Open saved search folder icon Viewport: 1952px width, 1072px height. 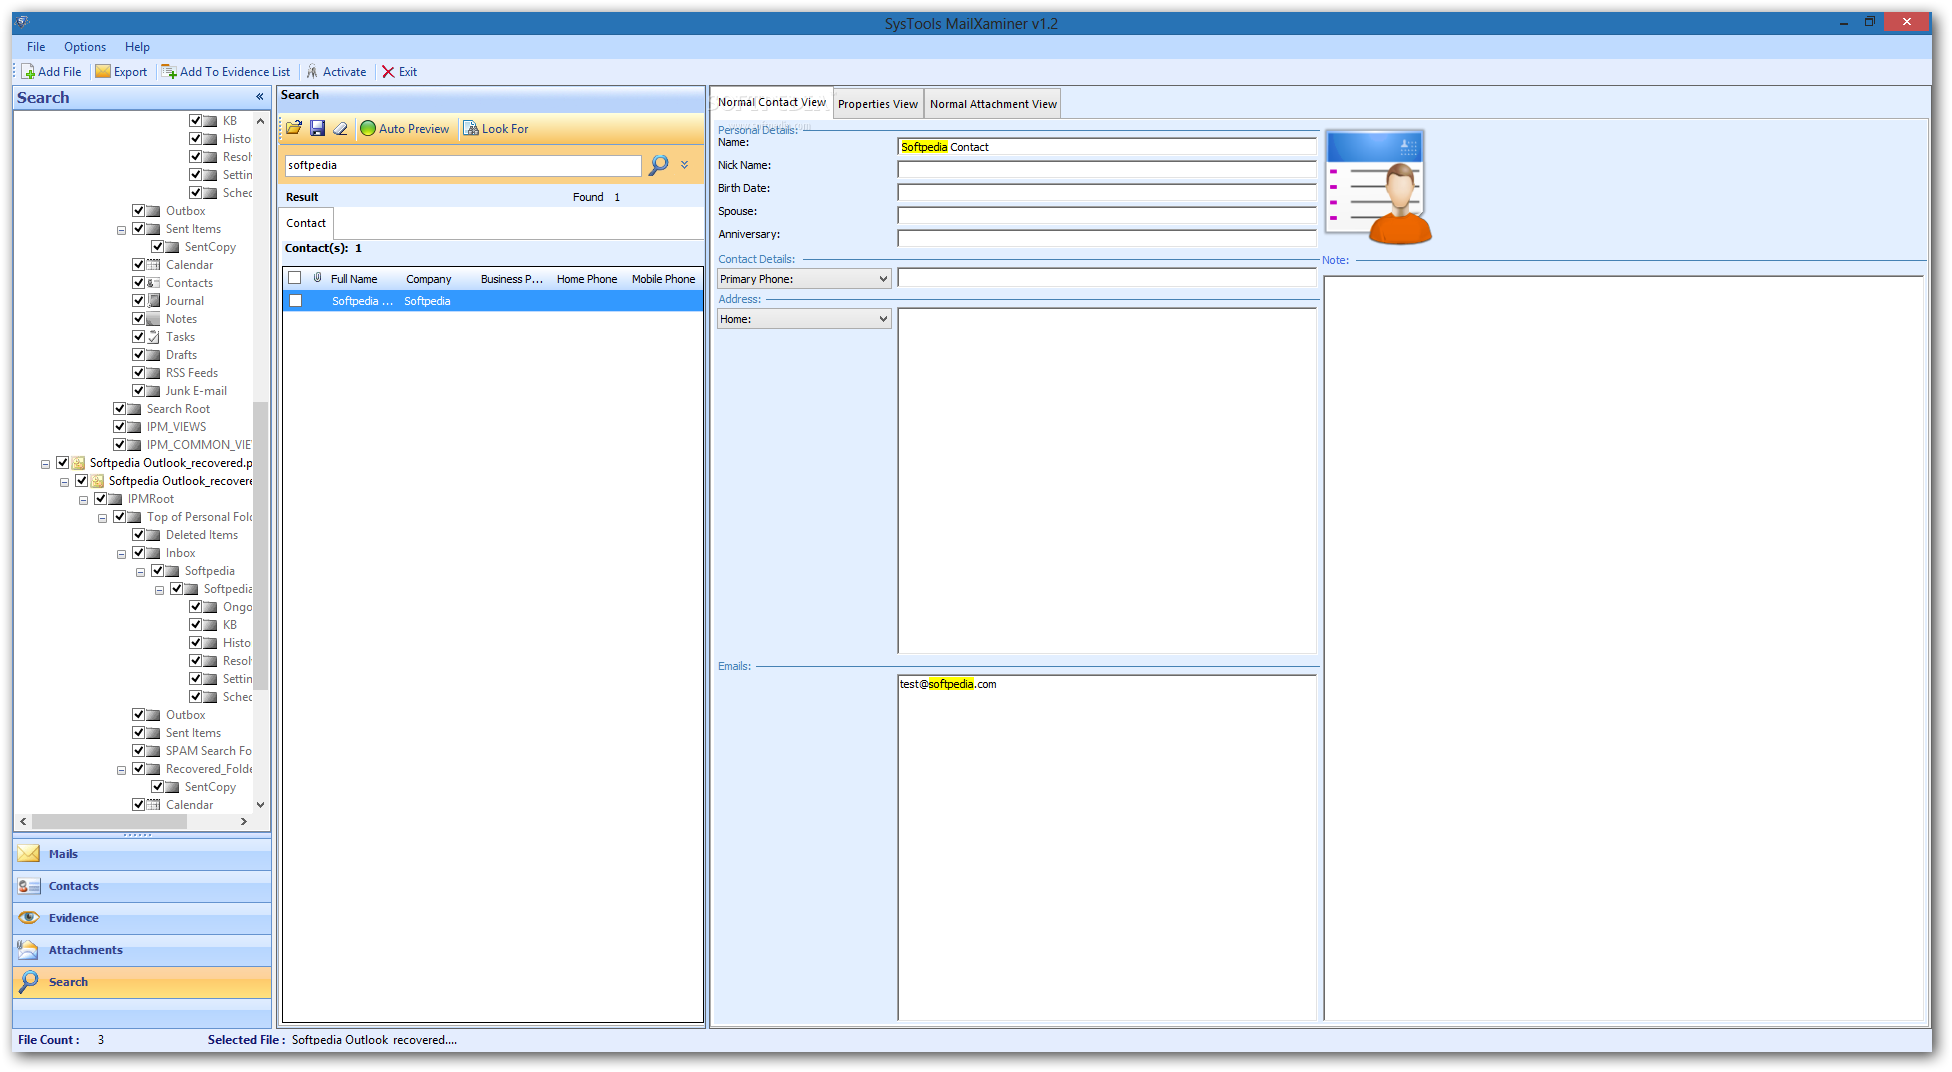294,128
